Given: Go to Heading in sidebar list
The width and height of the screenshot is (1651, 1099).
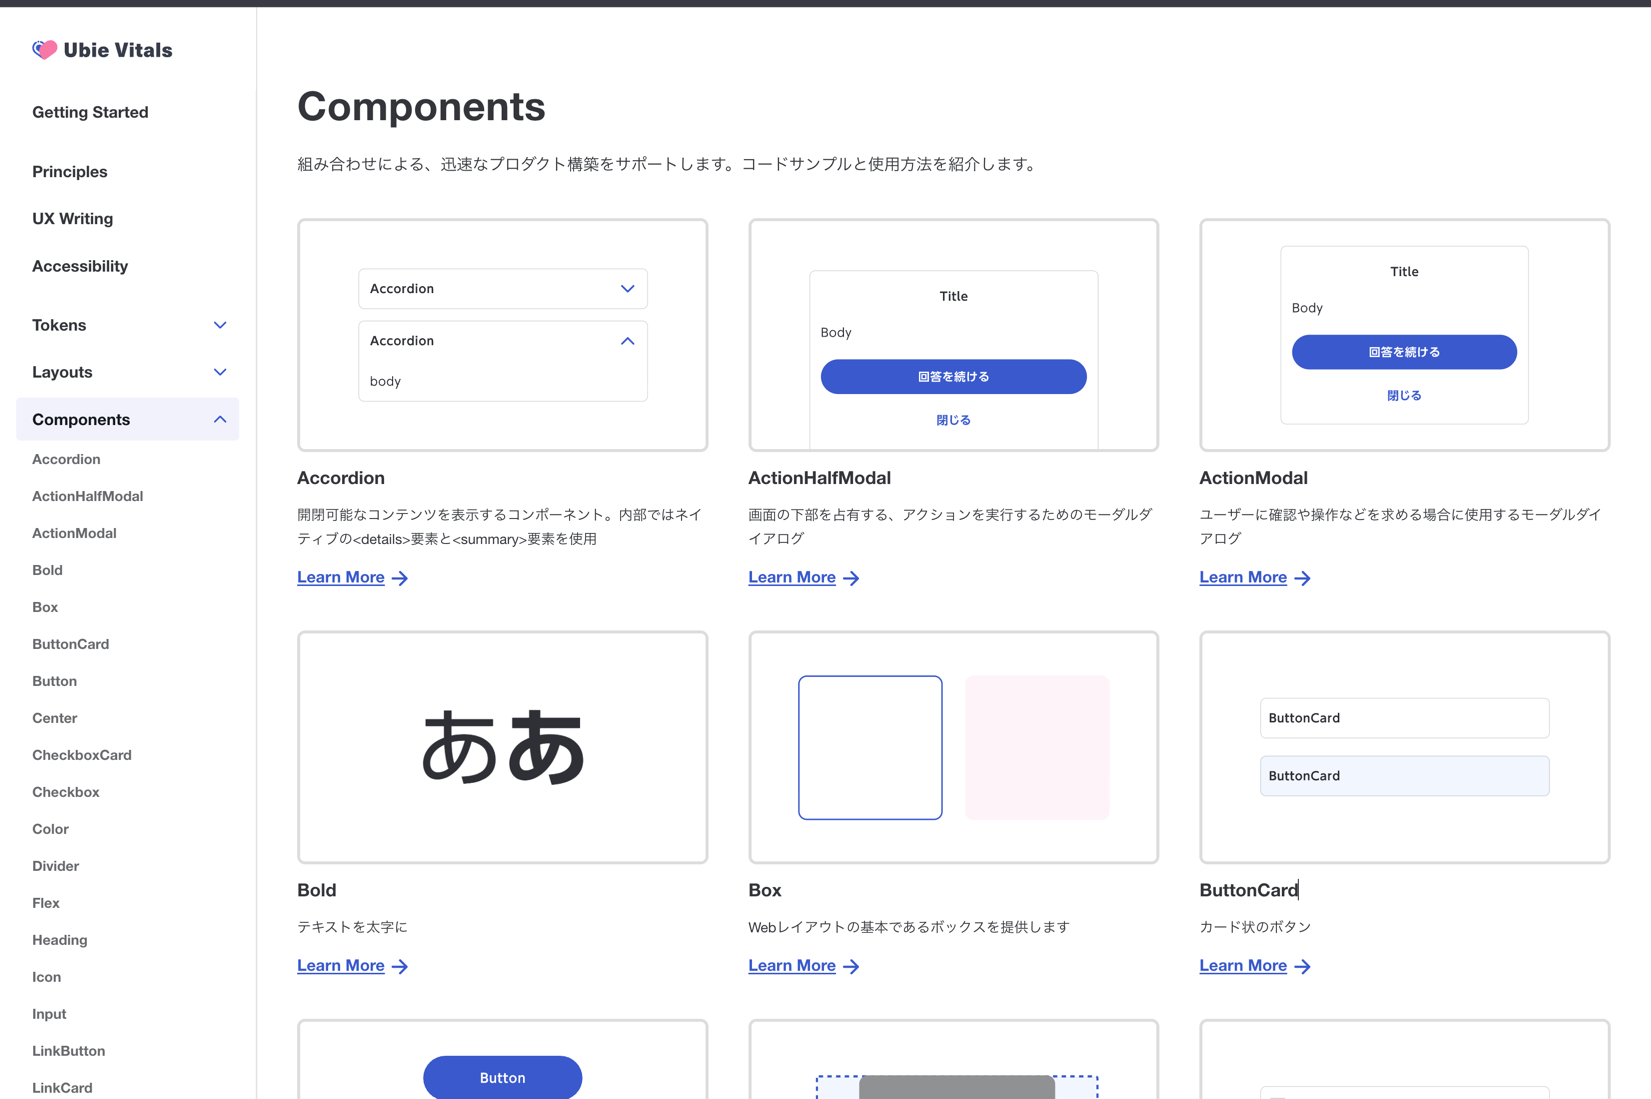Looking at the screenshot, I should (x=59, y=940).
